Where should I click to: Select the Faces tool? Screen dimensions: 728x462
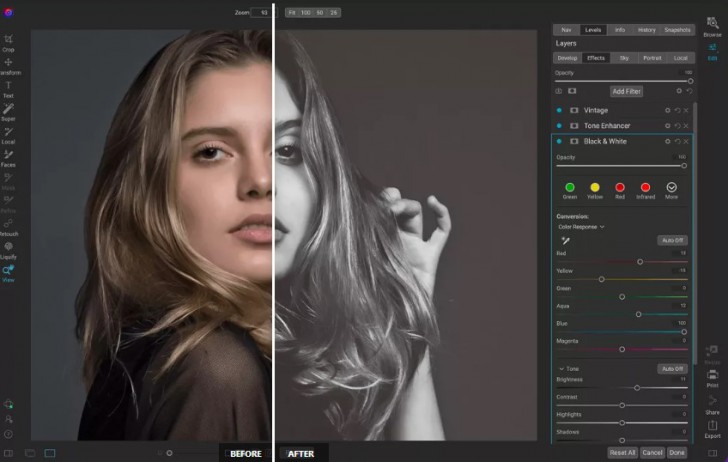pyautogui.click(x=8, y=158)
